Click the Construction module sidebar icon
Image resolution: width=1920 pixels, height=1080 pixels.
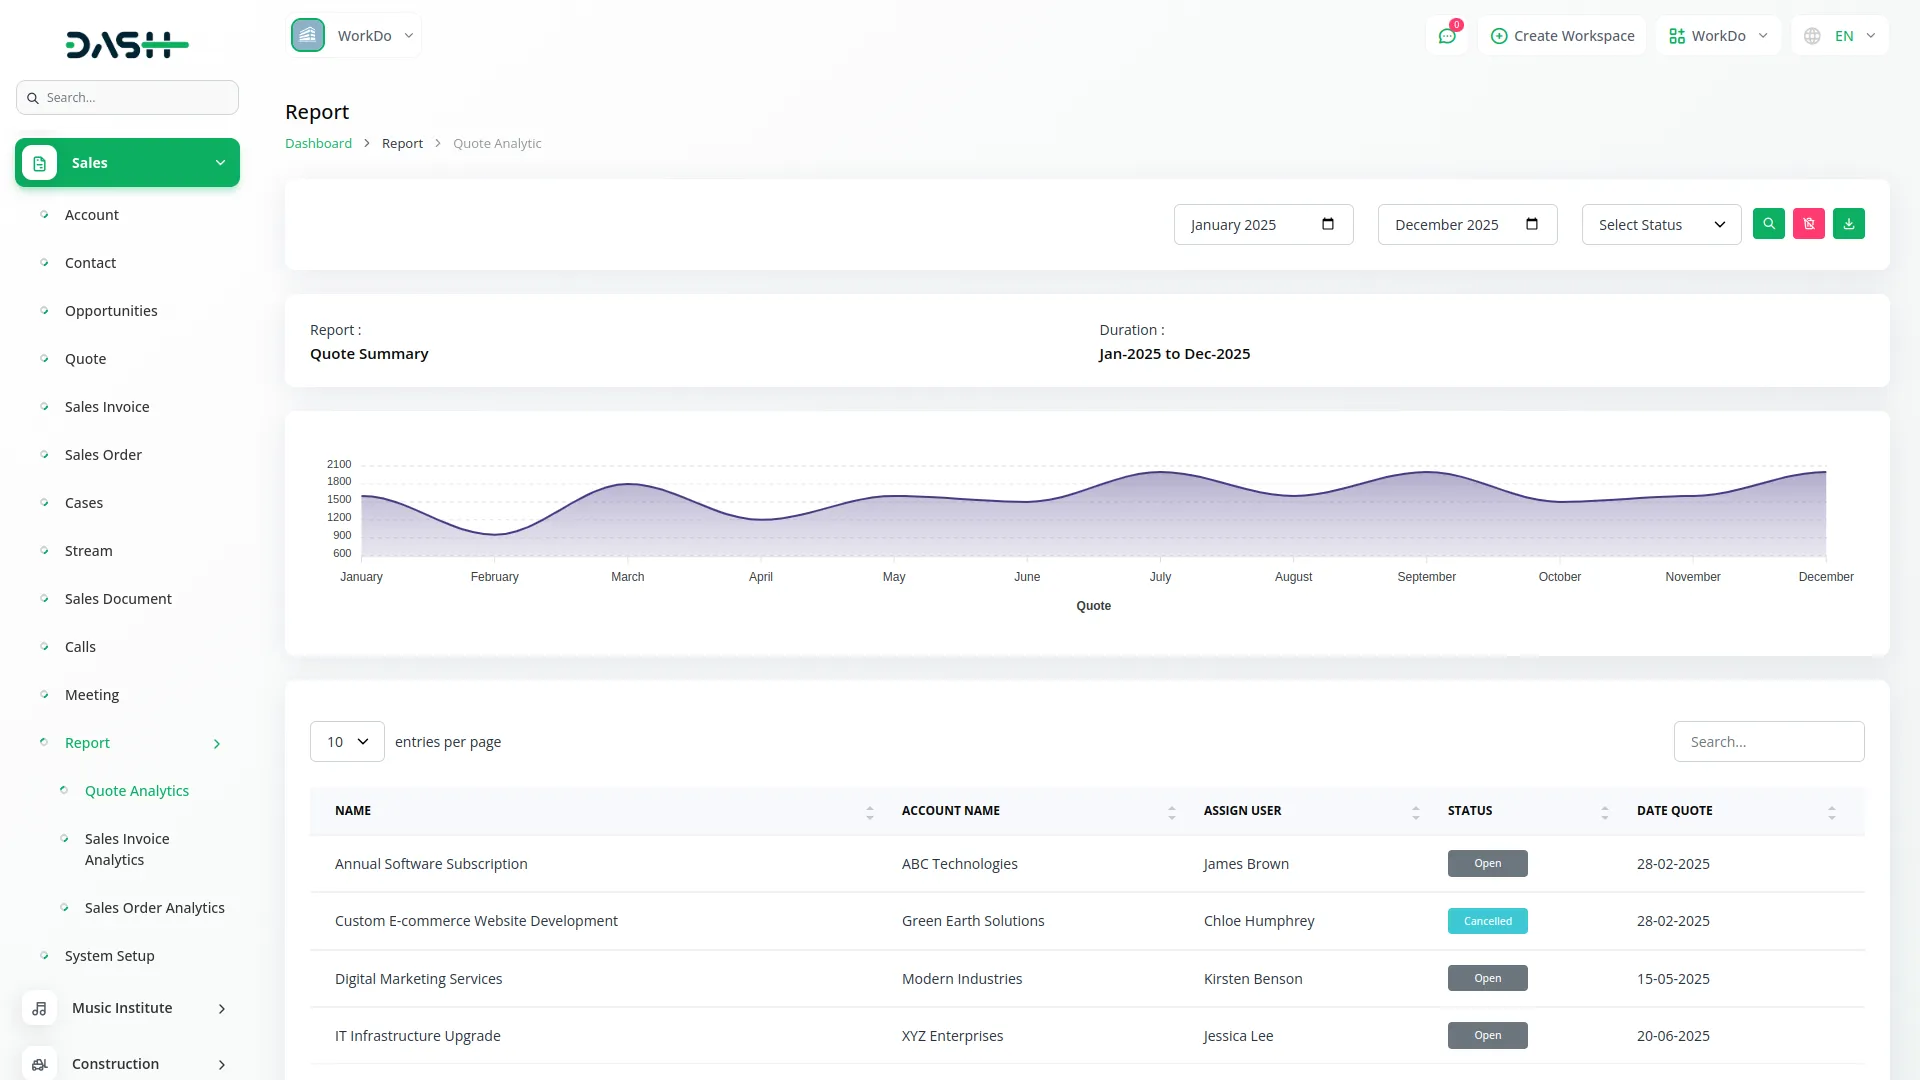pyautogui.click(x=39, y=1064)
